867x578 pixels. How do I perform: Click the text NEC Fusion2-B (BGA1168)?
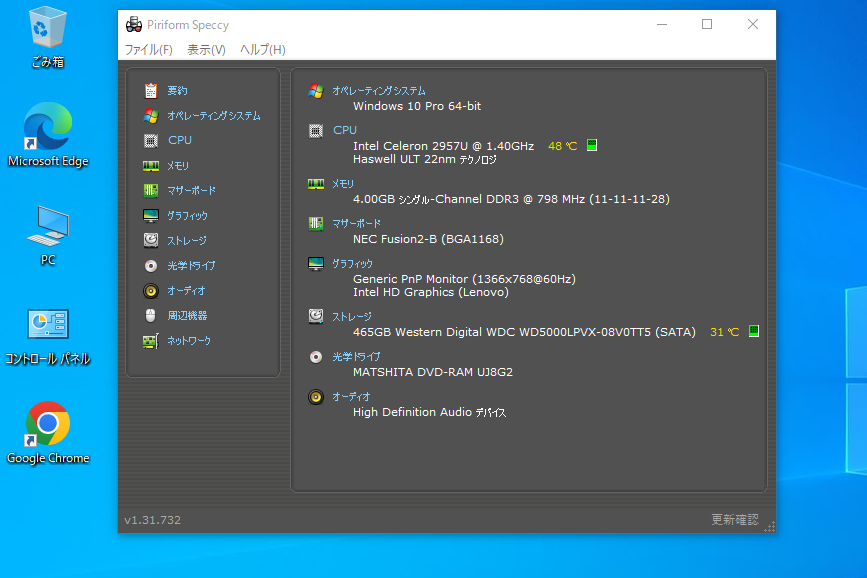pos(429,239)
